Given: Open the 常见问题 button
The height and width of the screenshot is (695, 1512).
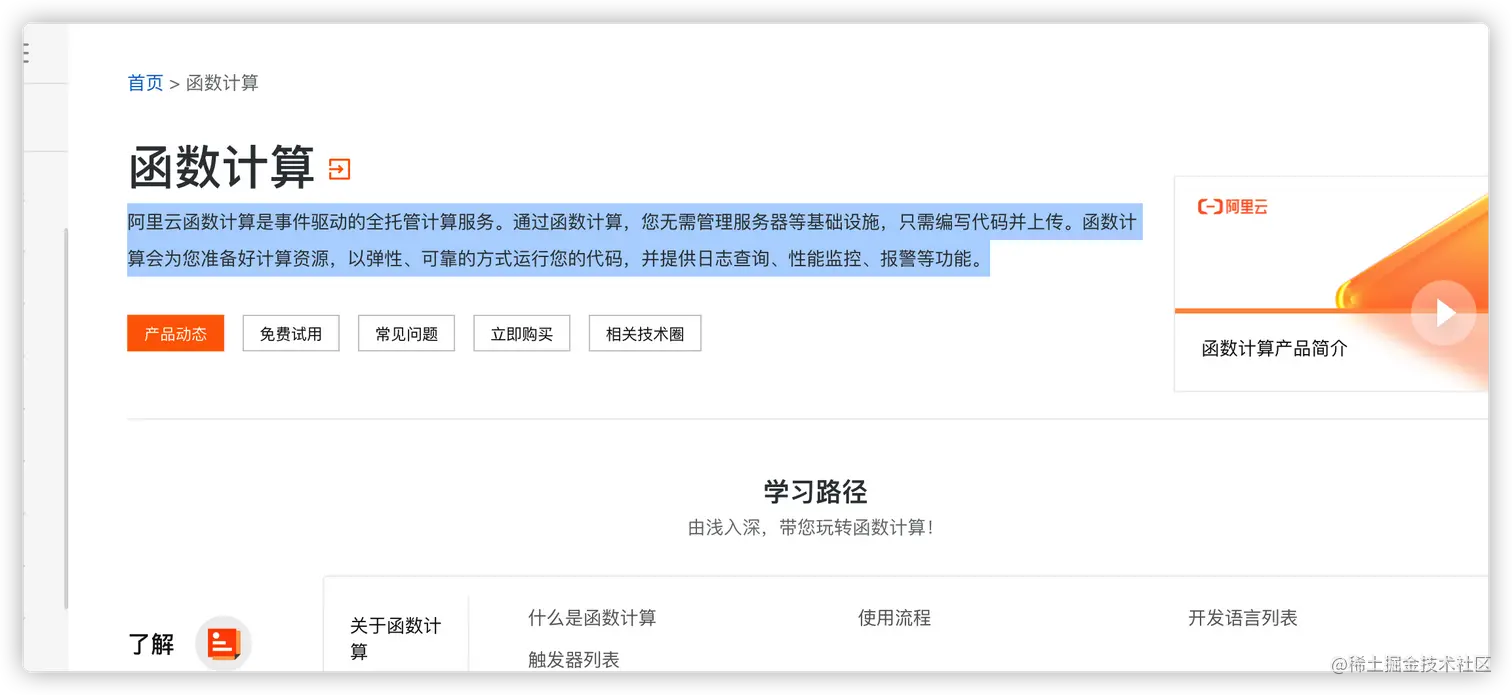Looking at the screenshot, I should pyautogui.click(x=406, y=334).
